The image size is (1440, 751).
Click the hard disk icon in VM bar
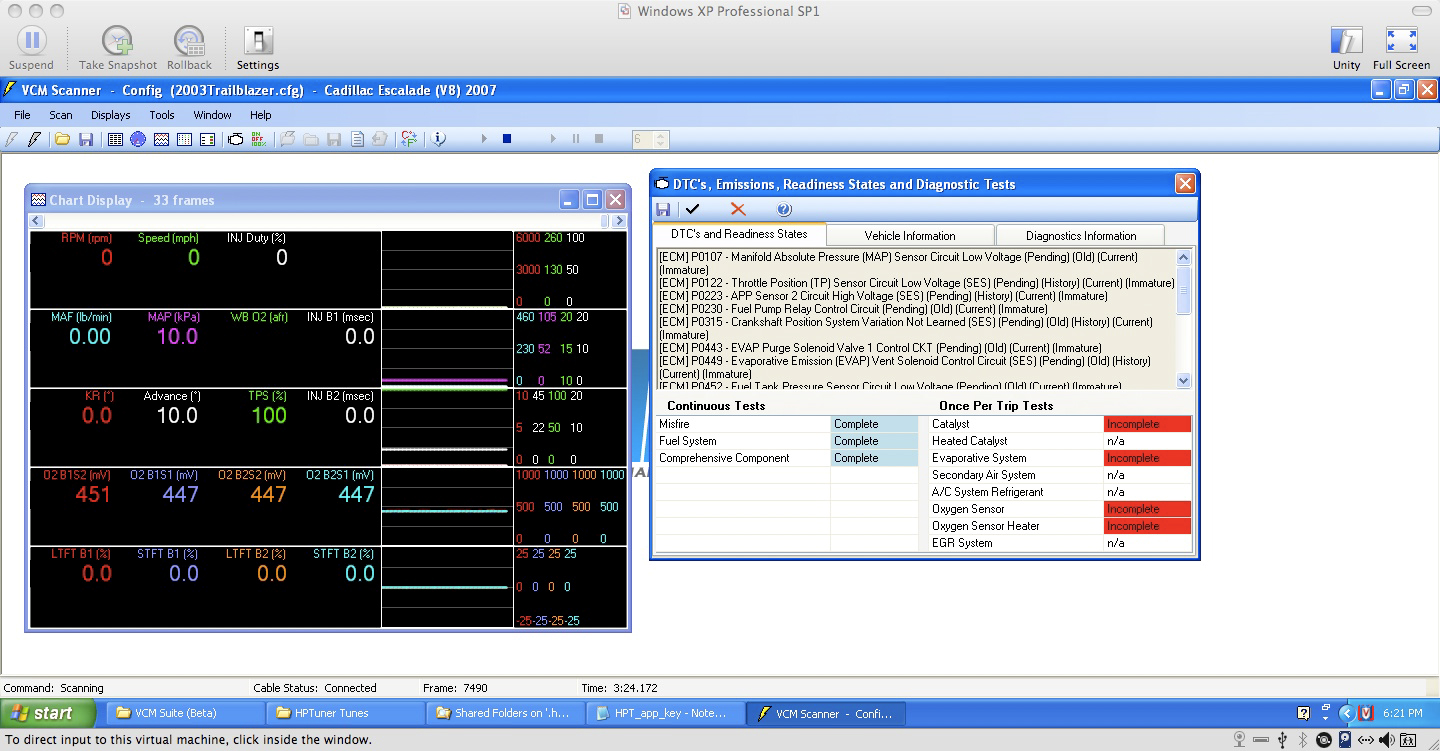[x=1345, y=740]
